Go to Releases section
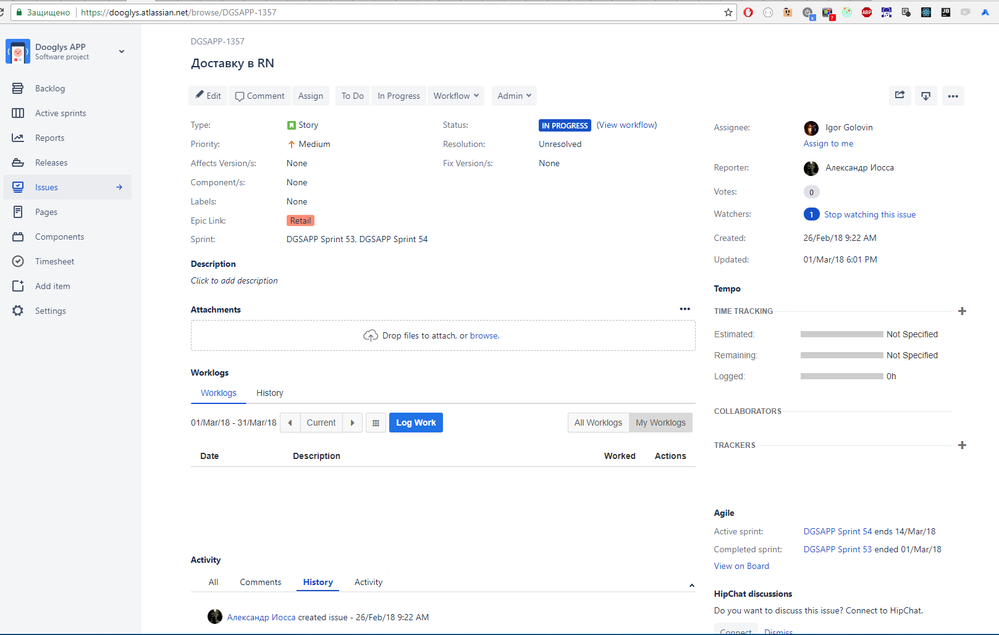 click(x=51, y=163)
